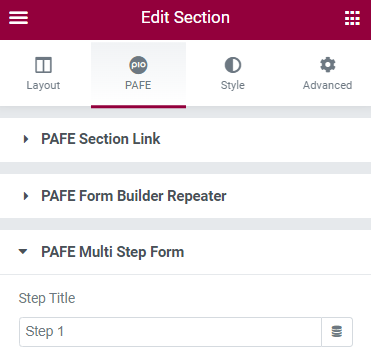Click the Edit Section panel title

tap(185, 18)
